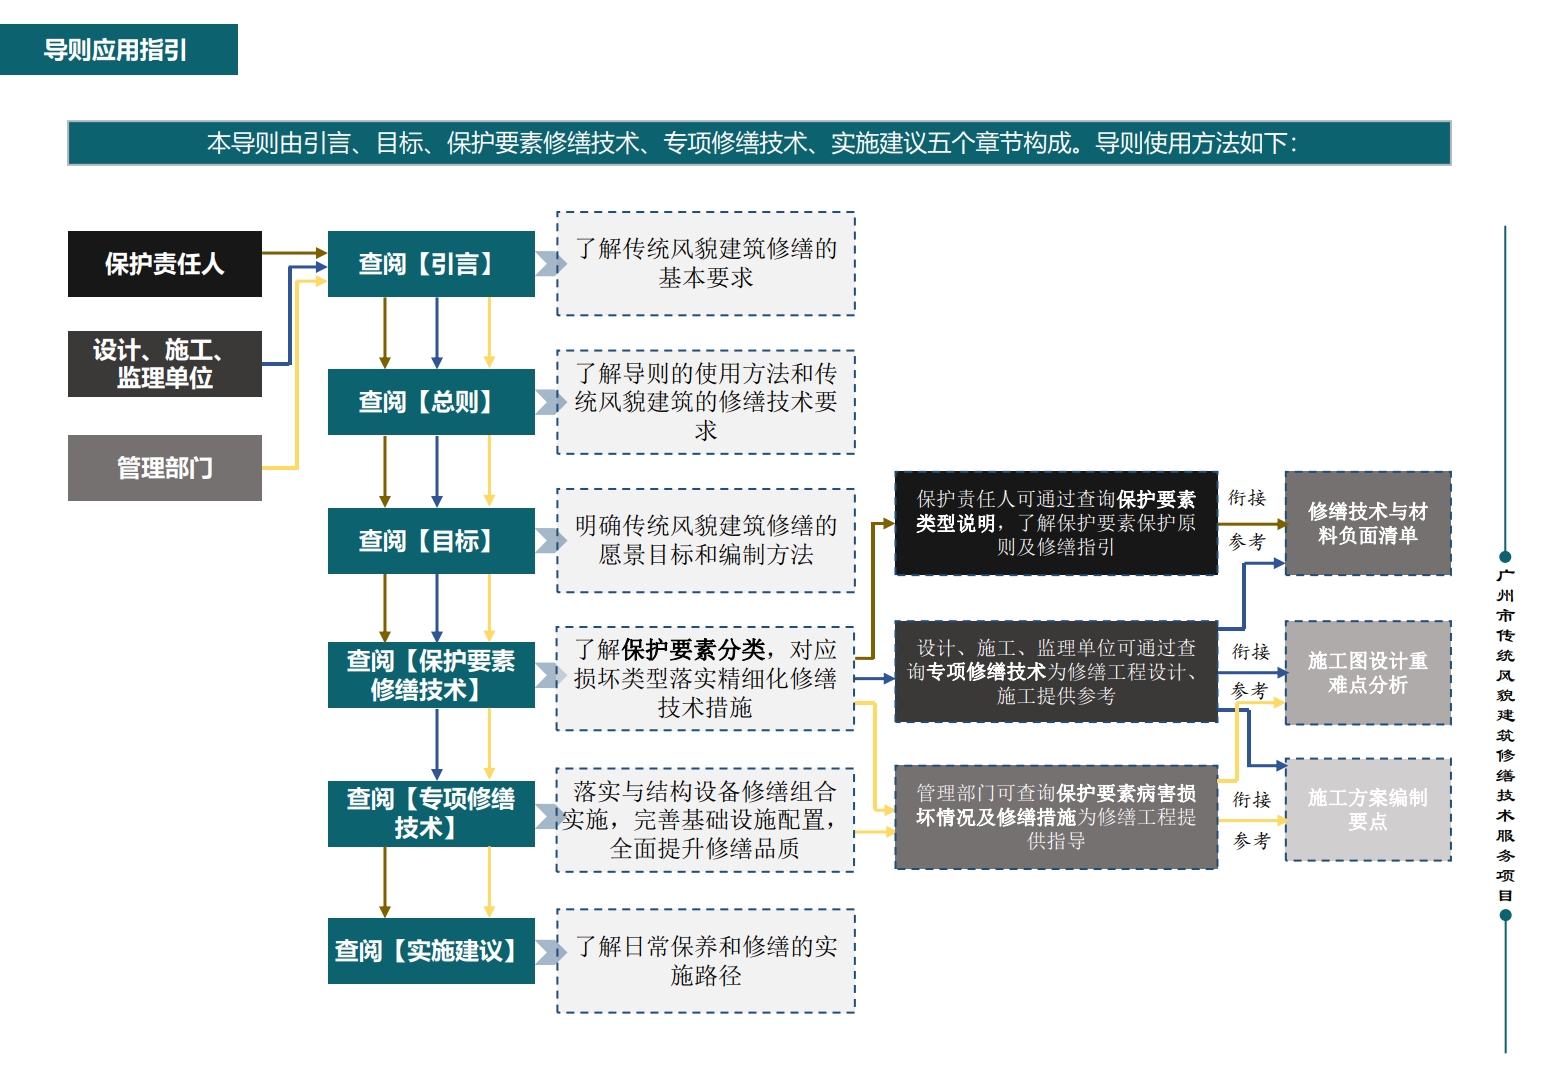Click the 管理部门可查询保护要素病害 gray box
Image resolution: width=1545 pixels, height=1067 pixels.
1056,817
